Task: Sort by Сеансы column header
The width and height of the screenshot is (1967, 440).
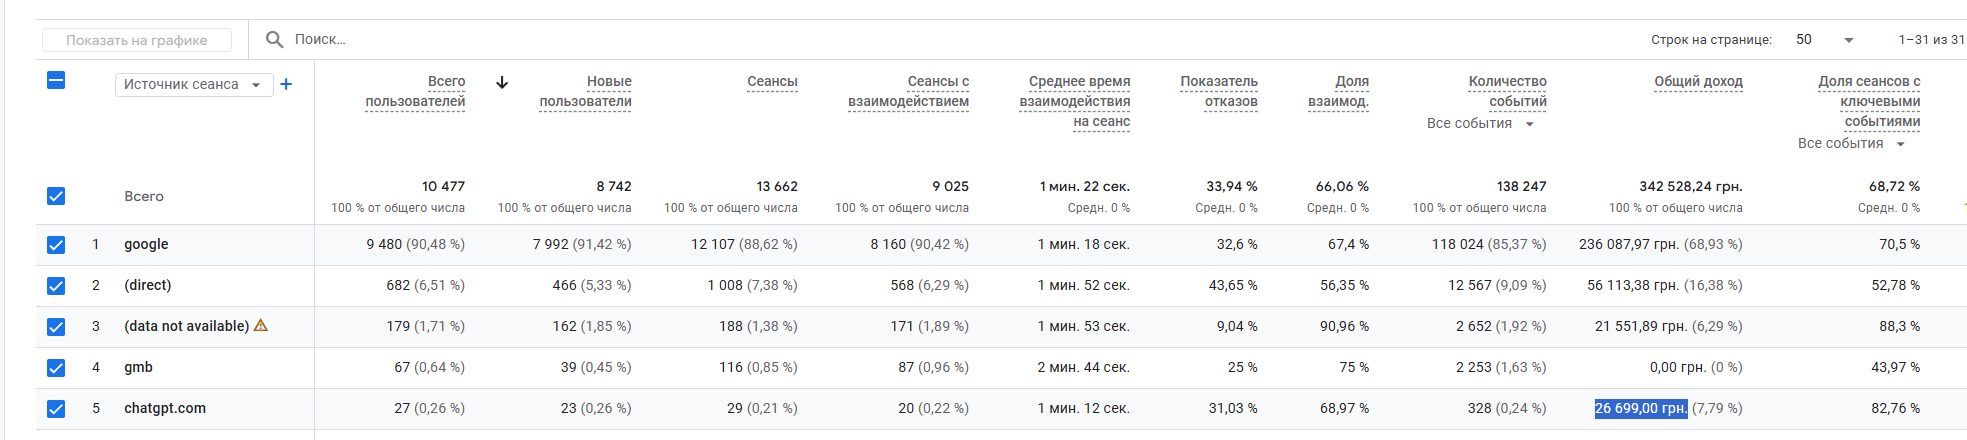Action: [772, 81]
